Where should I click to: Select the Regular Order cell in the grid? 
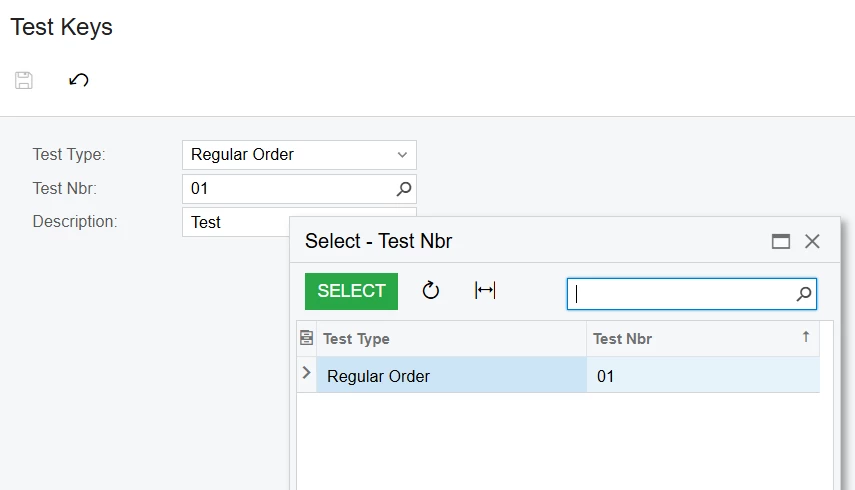click(451, 376)
